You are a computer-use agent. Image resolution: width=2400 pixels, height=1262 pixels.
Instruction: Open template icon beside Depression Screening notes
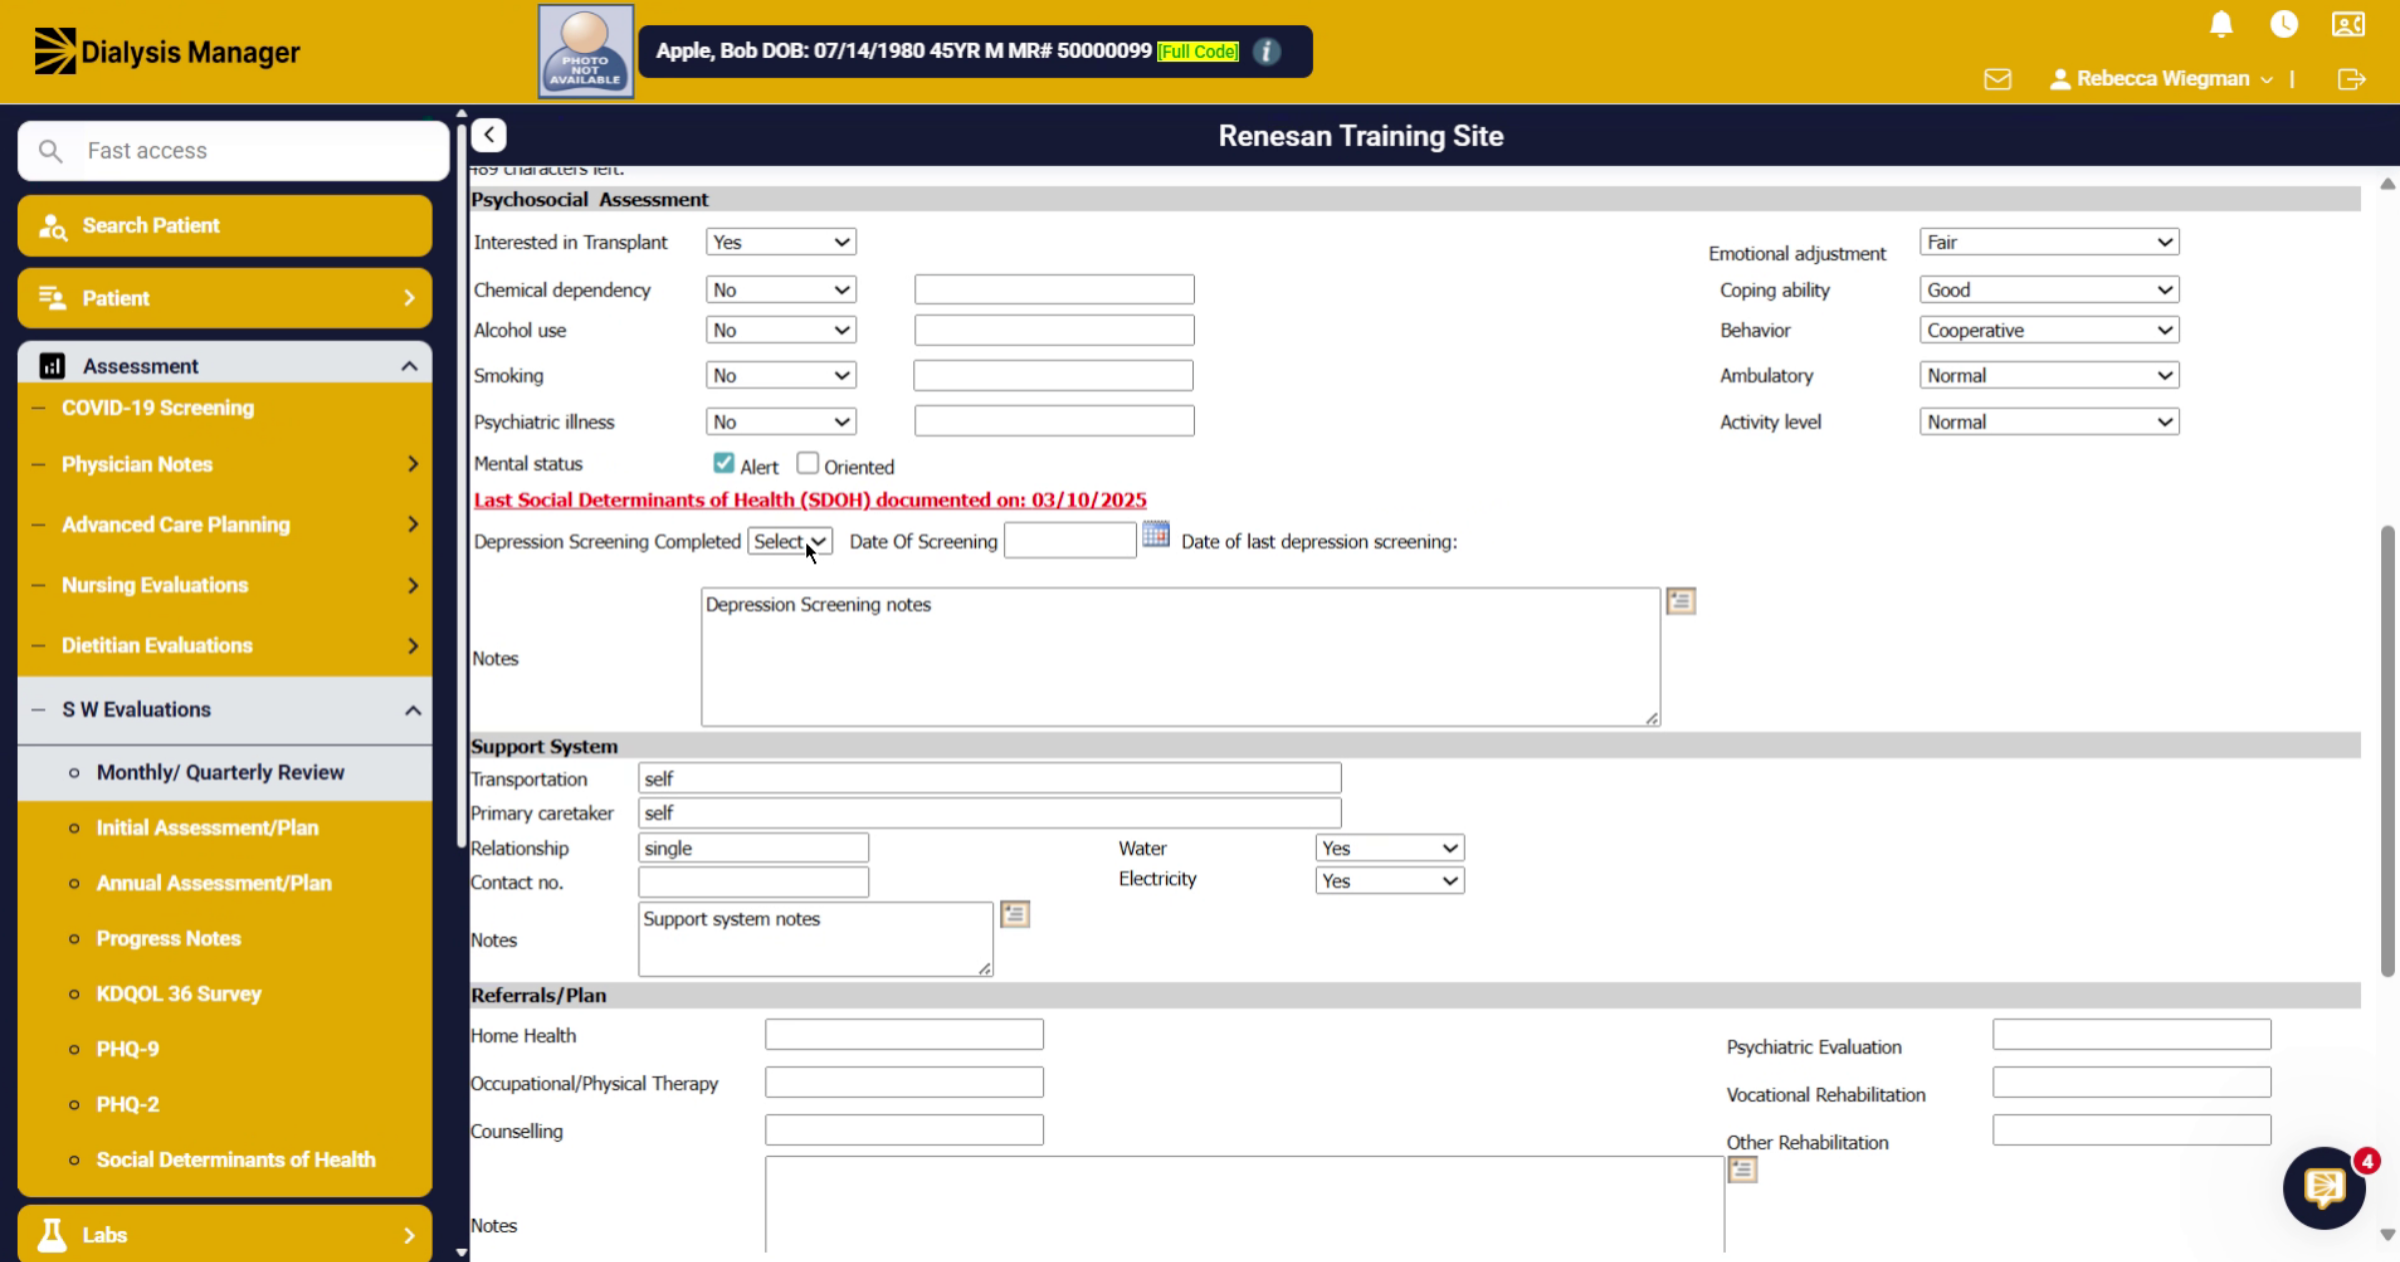click(1681, 601)
